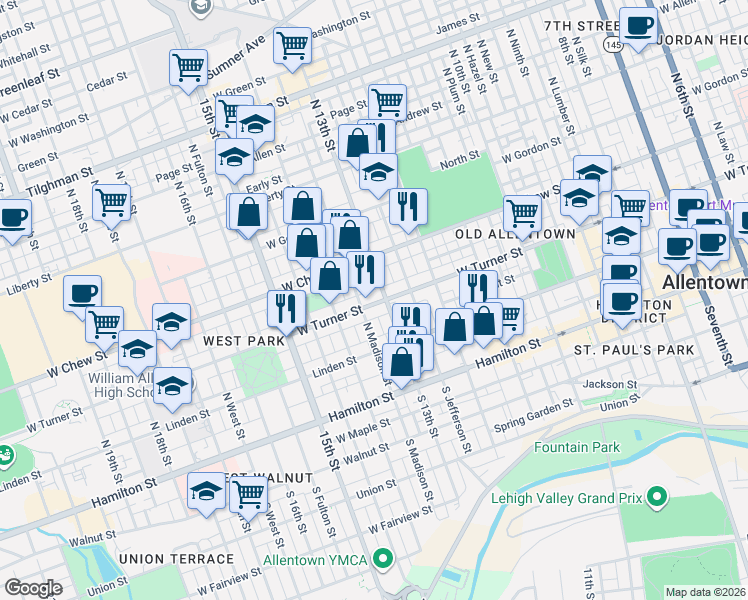This screenshot has height=600, width=748.
Task: Open the graduation cap marker above W Gordon St arrow
Action: [x=592, y=173]
